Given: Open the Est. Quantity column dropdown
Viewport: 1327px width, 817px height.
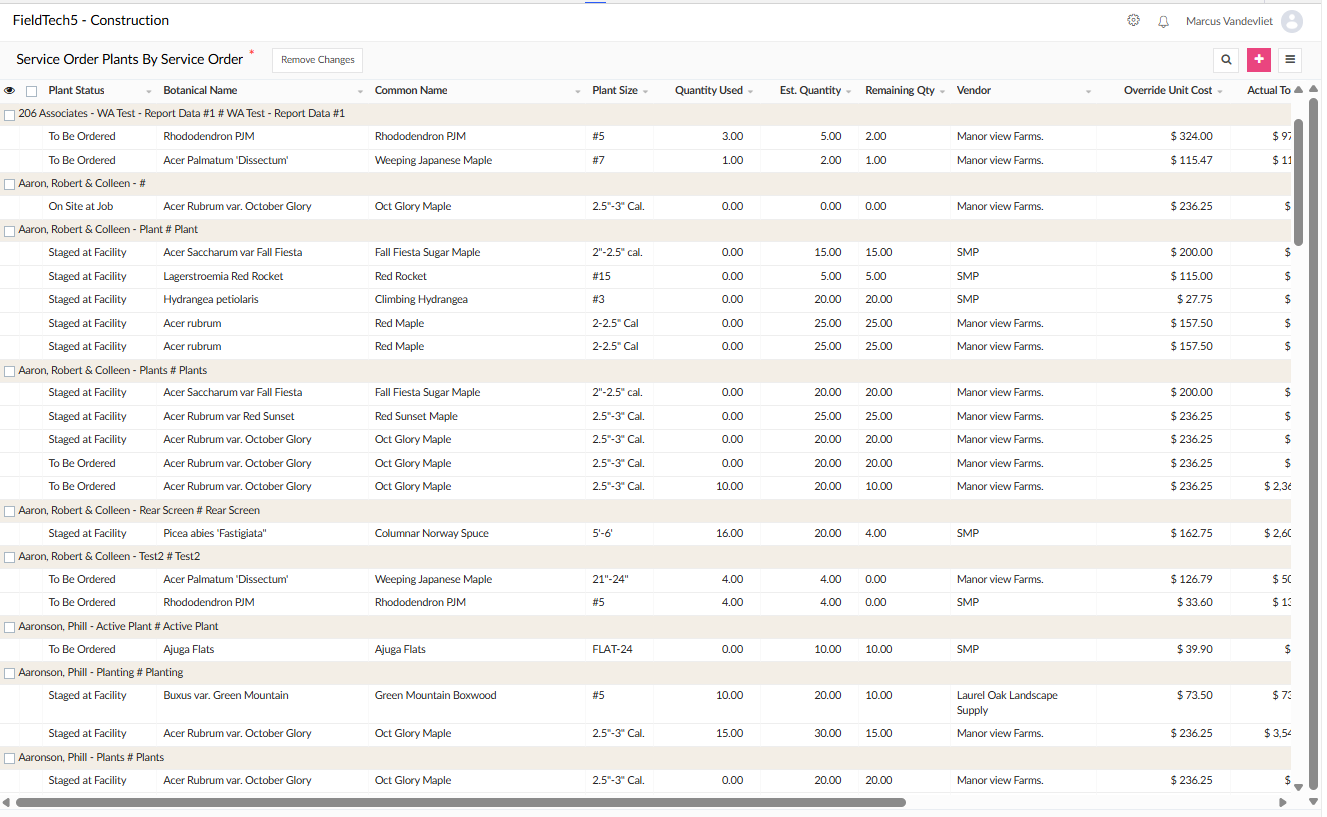Looking at the screenshot, I should coord(849,92).
